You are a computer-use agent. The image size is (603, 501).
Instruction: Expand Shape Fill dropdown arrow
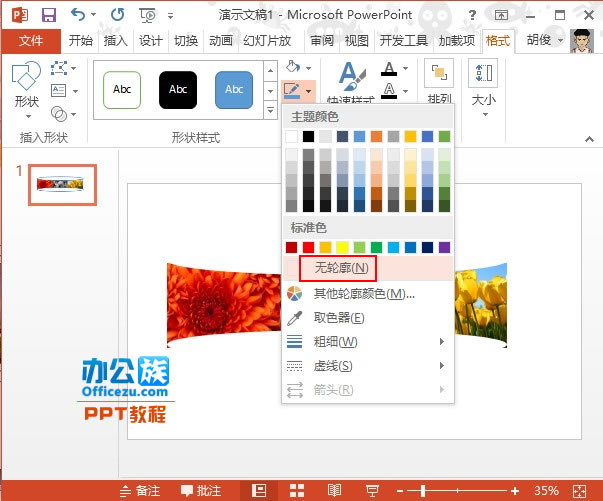pos(308,68)
